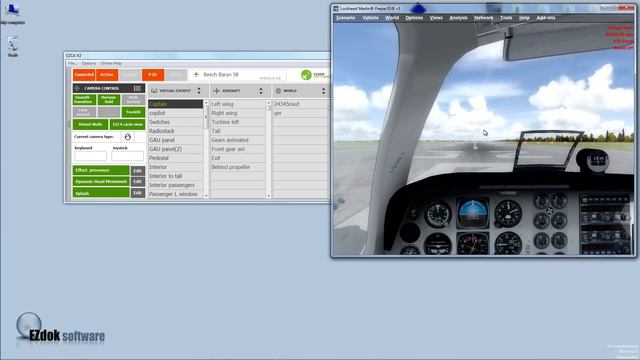The width and height of the screenshot is (640, 360).
Task: Open the Options menu in EZCA
Action: [89, 64]
